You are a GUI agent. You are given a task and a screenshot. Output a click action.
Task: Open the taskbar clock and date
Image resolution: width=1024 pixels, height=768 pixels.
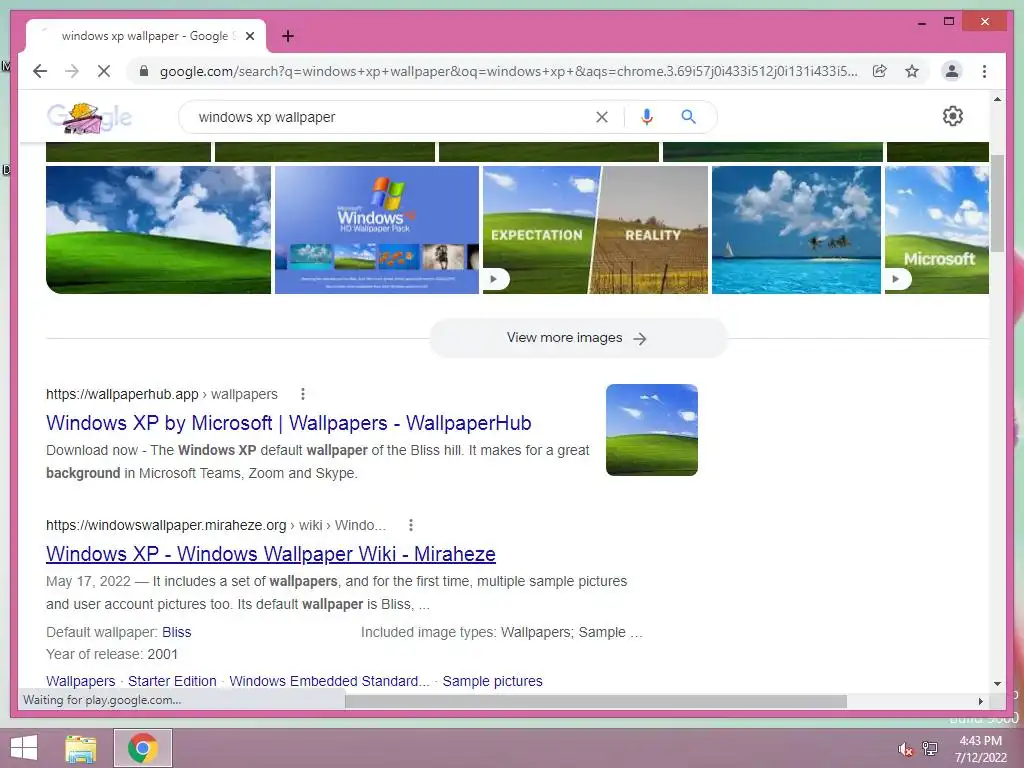tap(980, 749)
